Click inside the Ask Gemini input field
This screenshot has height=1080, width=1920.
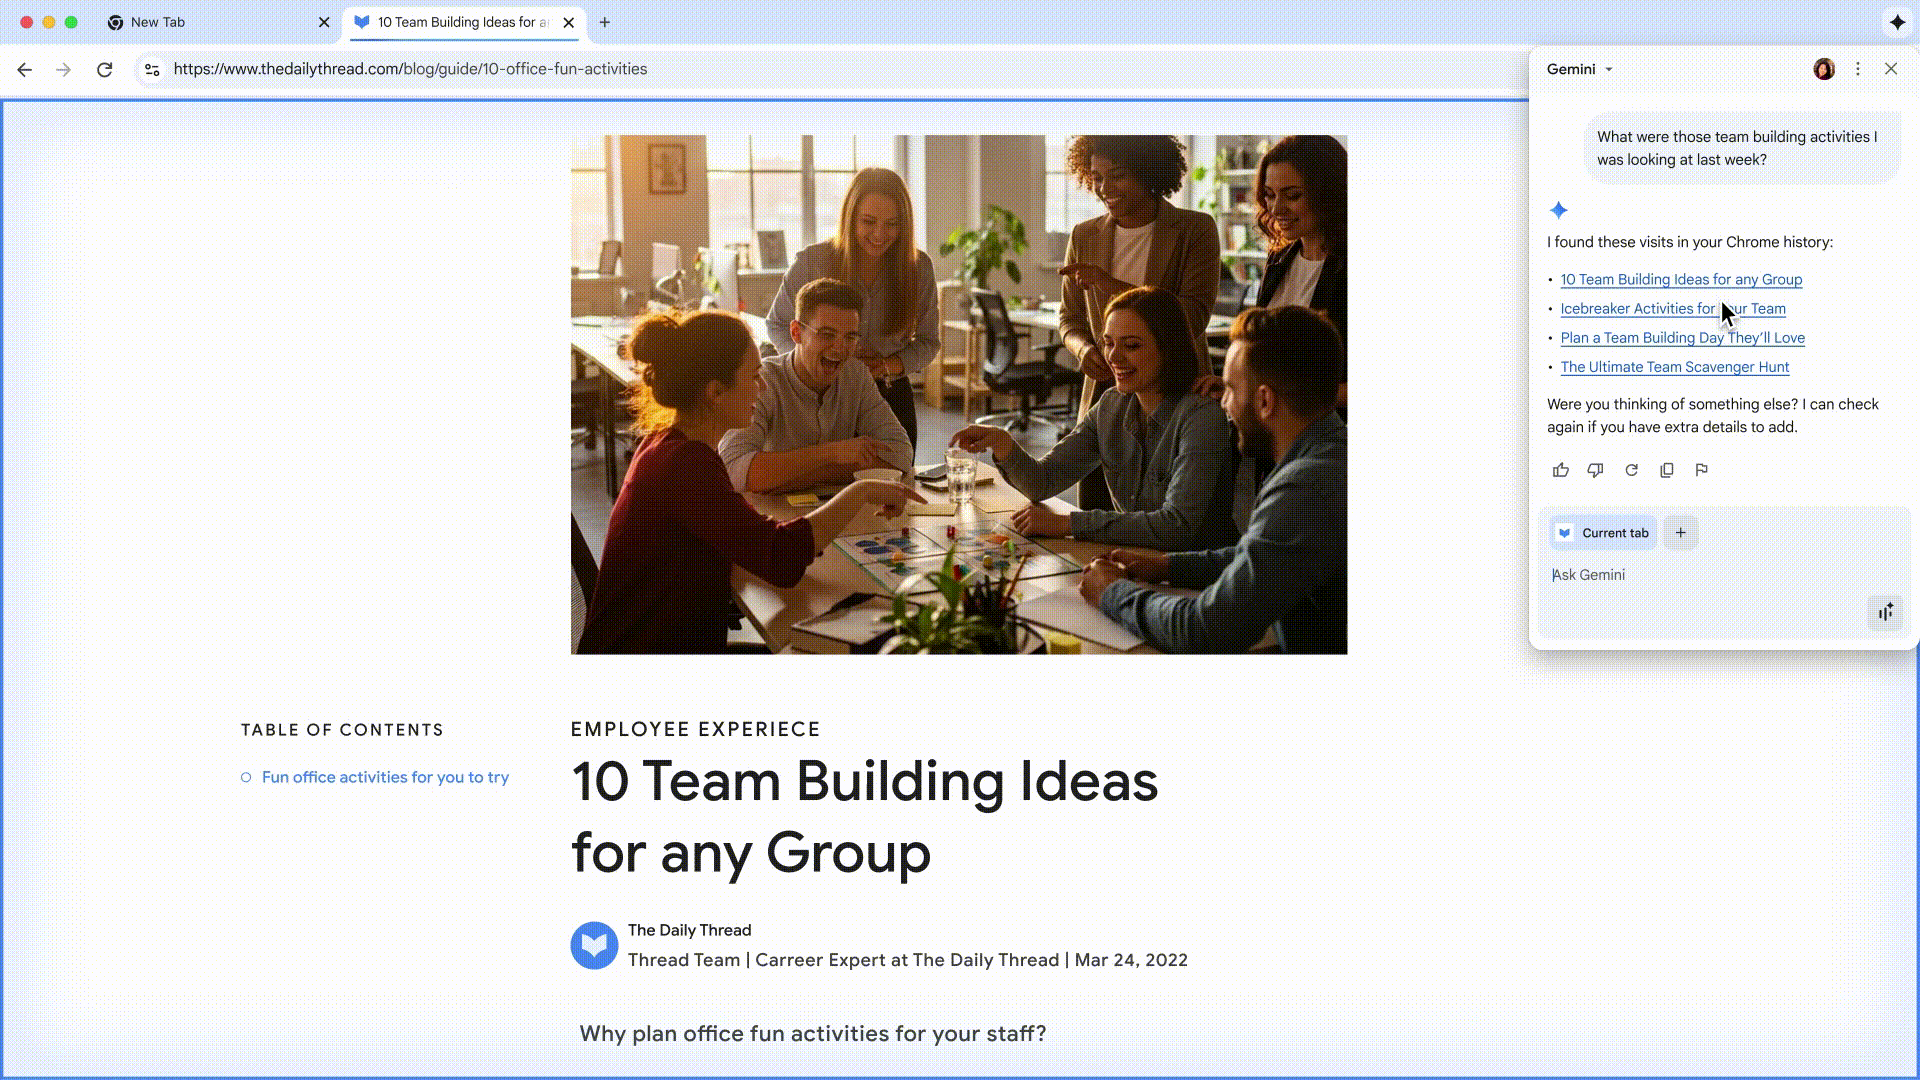tap(1700, 575)
